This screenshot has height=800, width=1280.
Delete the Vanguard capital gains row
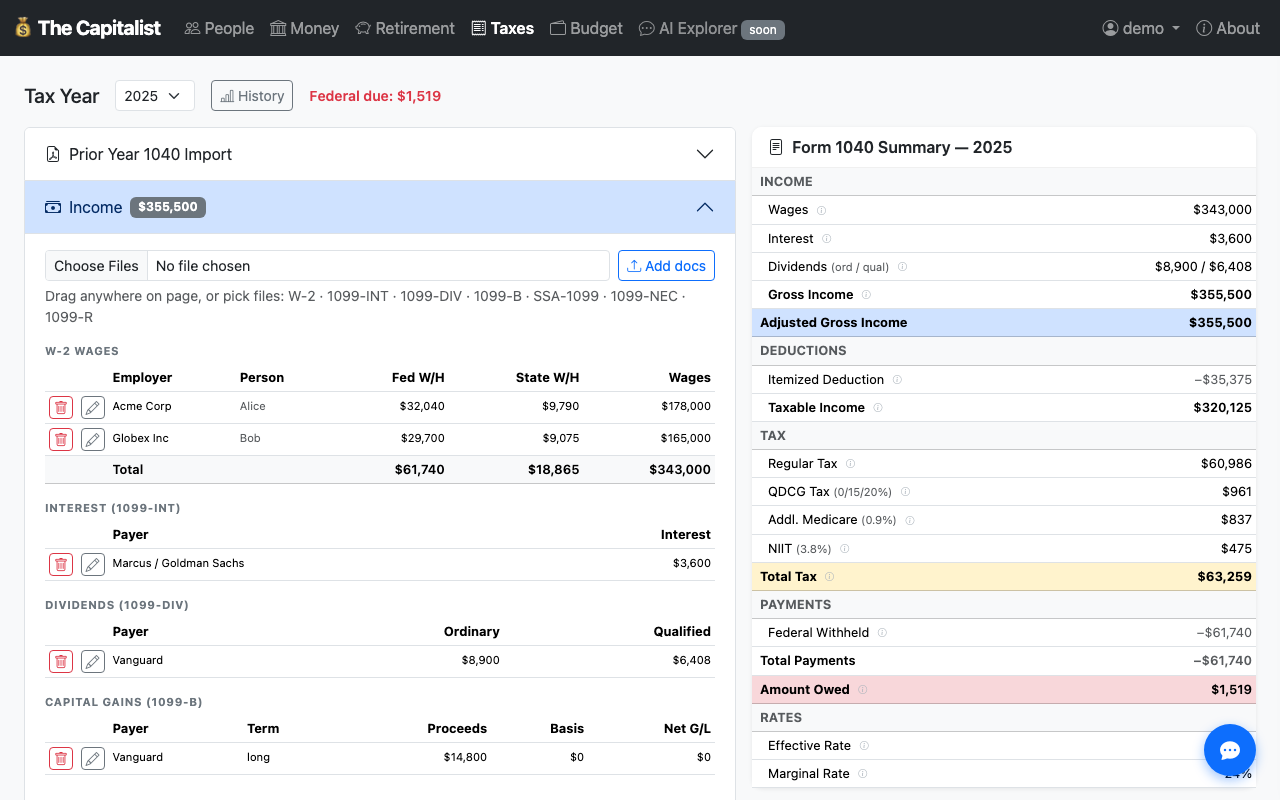pyautogui.click(x=60, y=758)
